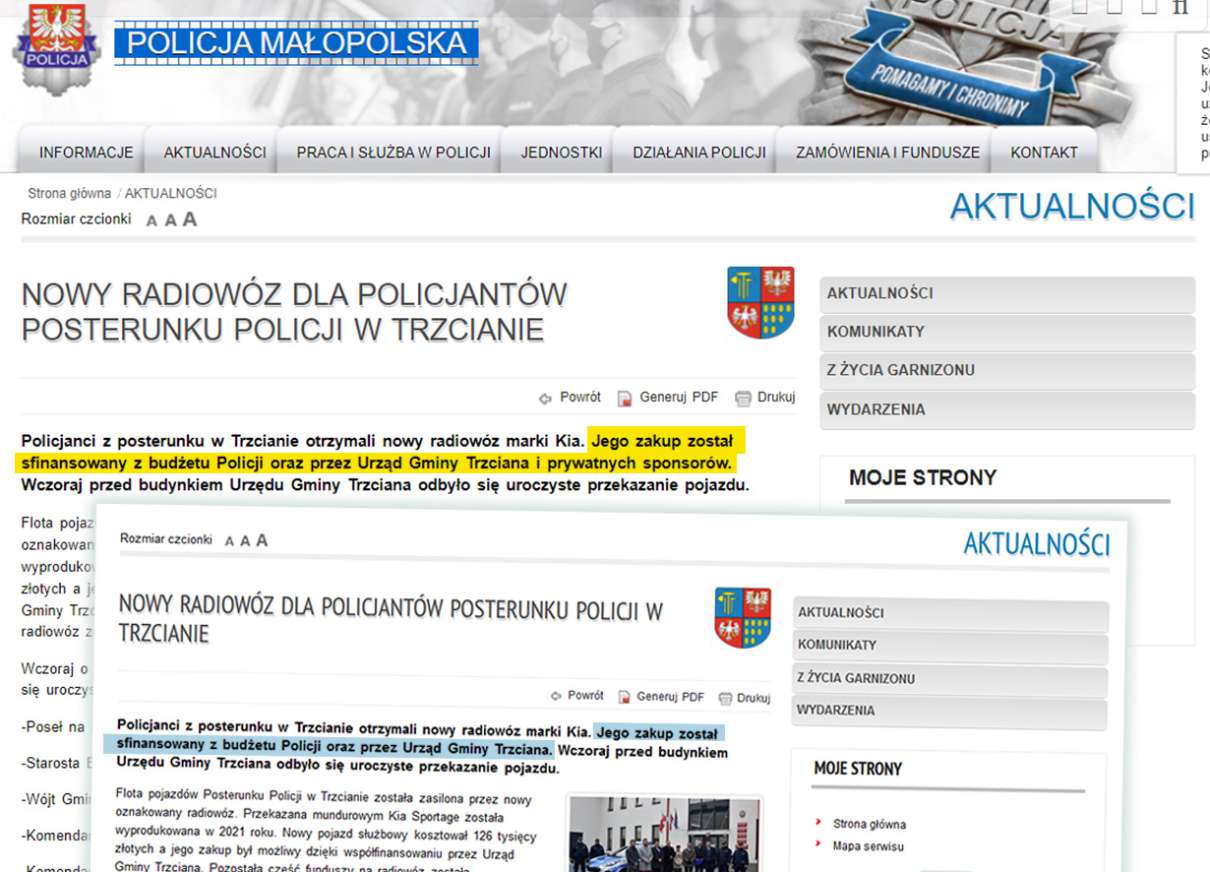This screenshot has height=872, width=1210.
Task: Go to the KONTAKT menu item
Action: click(x=1043, y=153)
